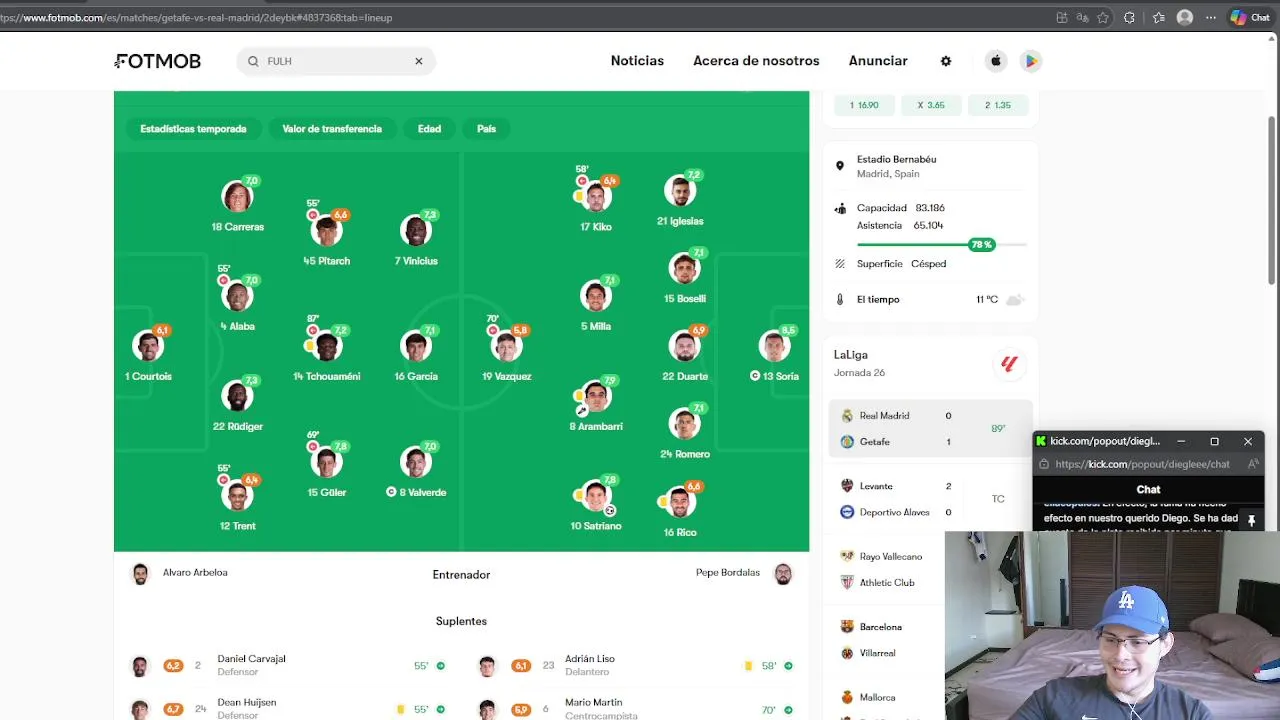This screenshot has width=1280, height=720.
Task: Click the attendance 78% progress bar
Action: (942, 245)
